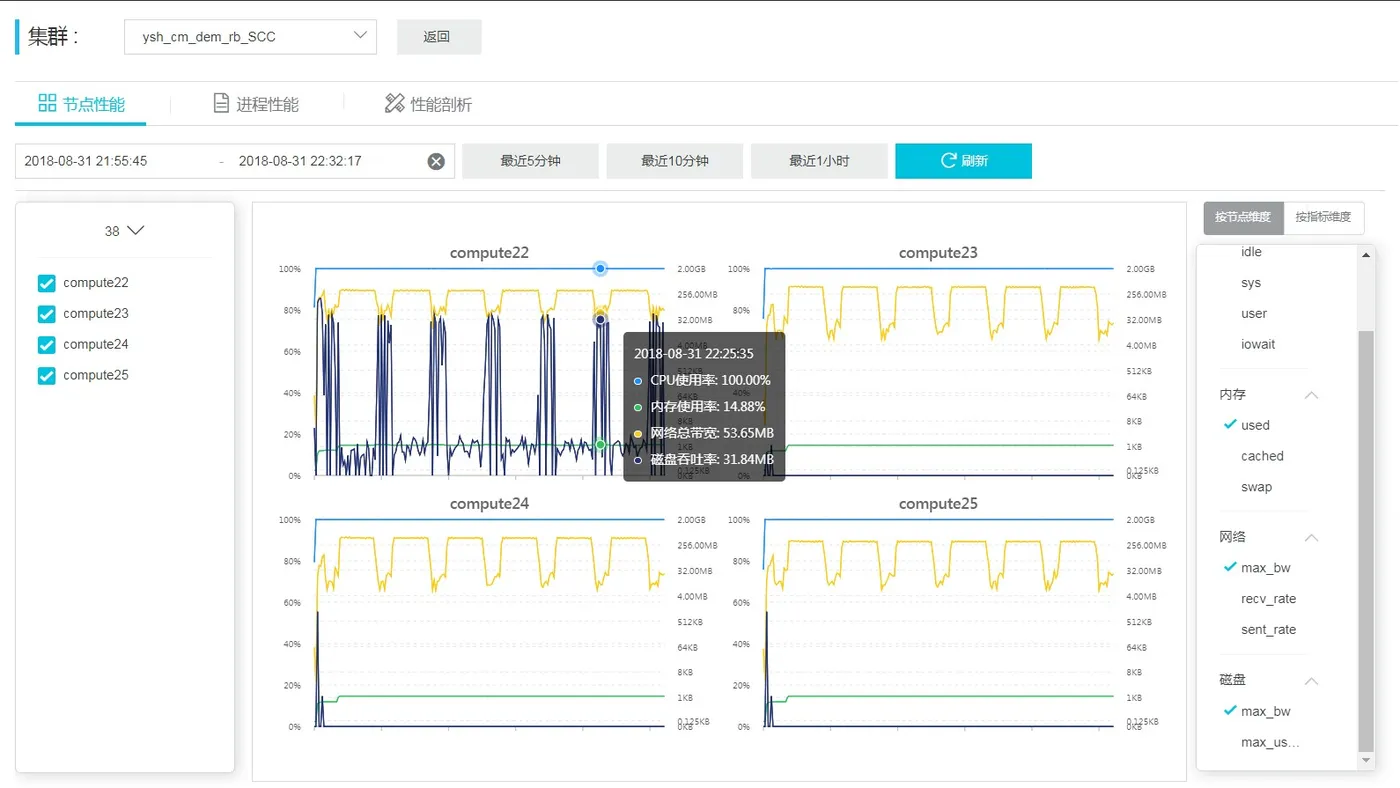
Task: Open the cluster selector ysh_cm_dem_rb_SCC dropdown
Action: [250, 37]
